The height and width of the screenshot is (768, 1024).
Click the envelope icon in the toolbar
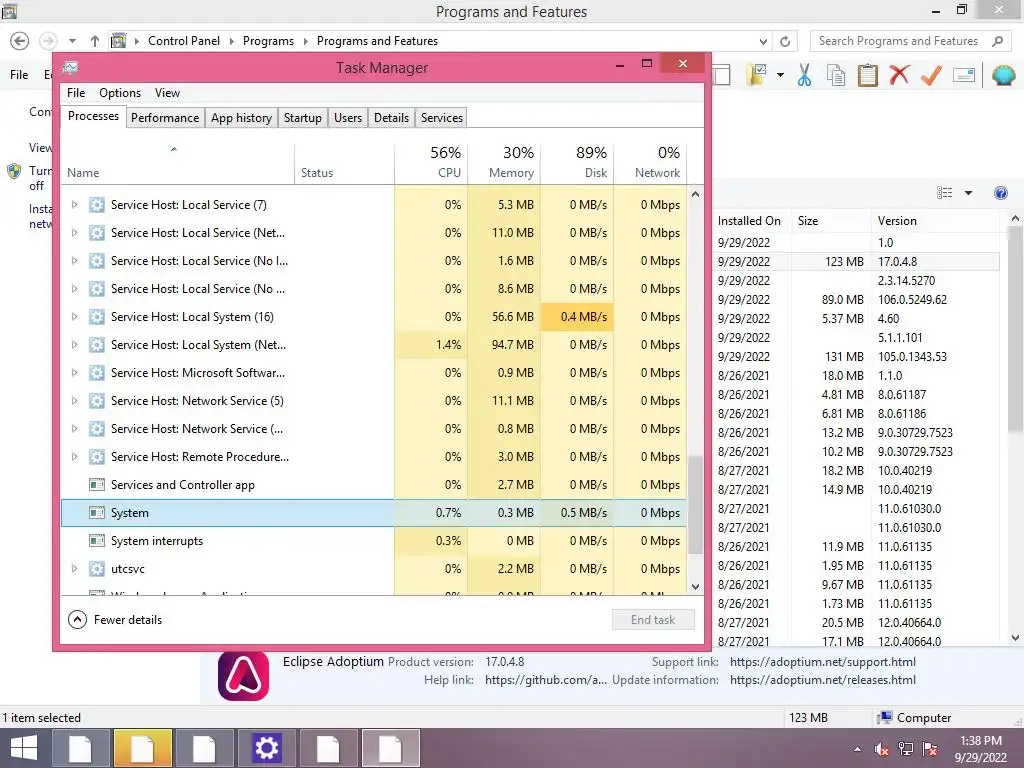[964, 76]
